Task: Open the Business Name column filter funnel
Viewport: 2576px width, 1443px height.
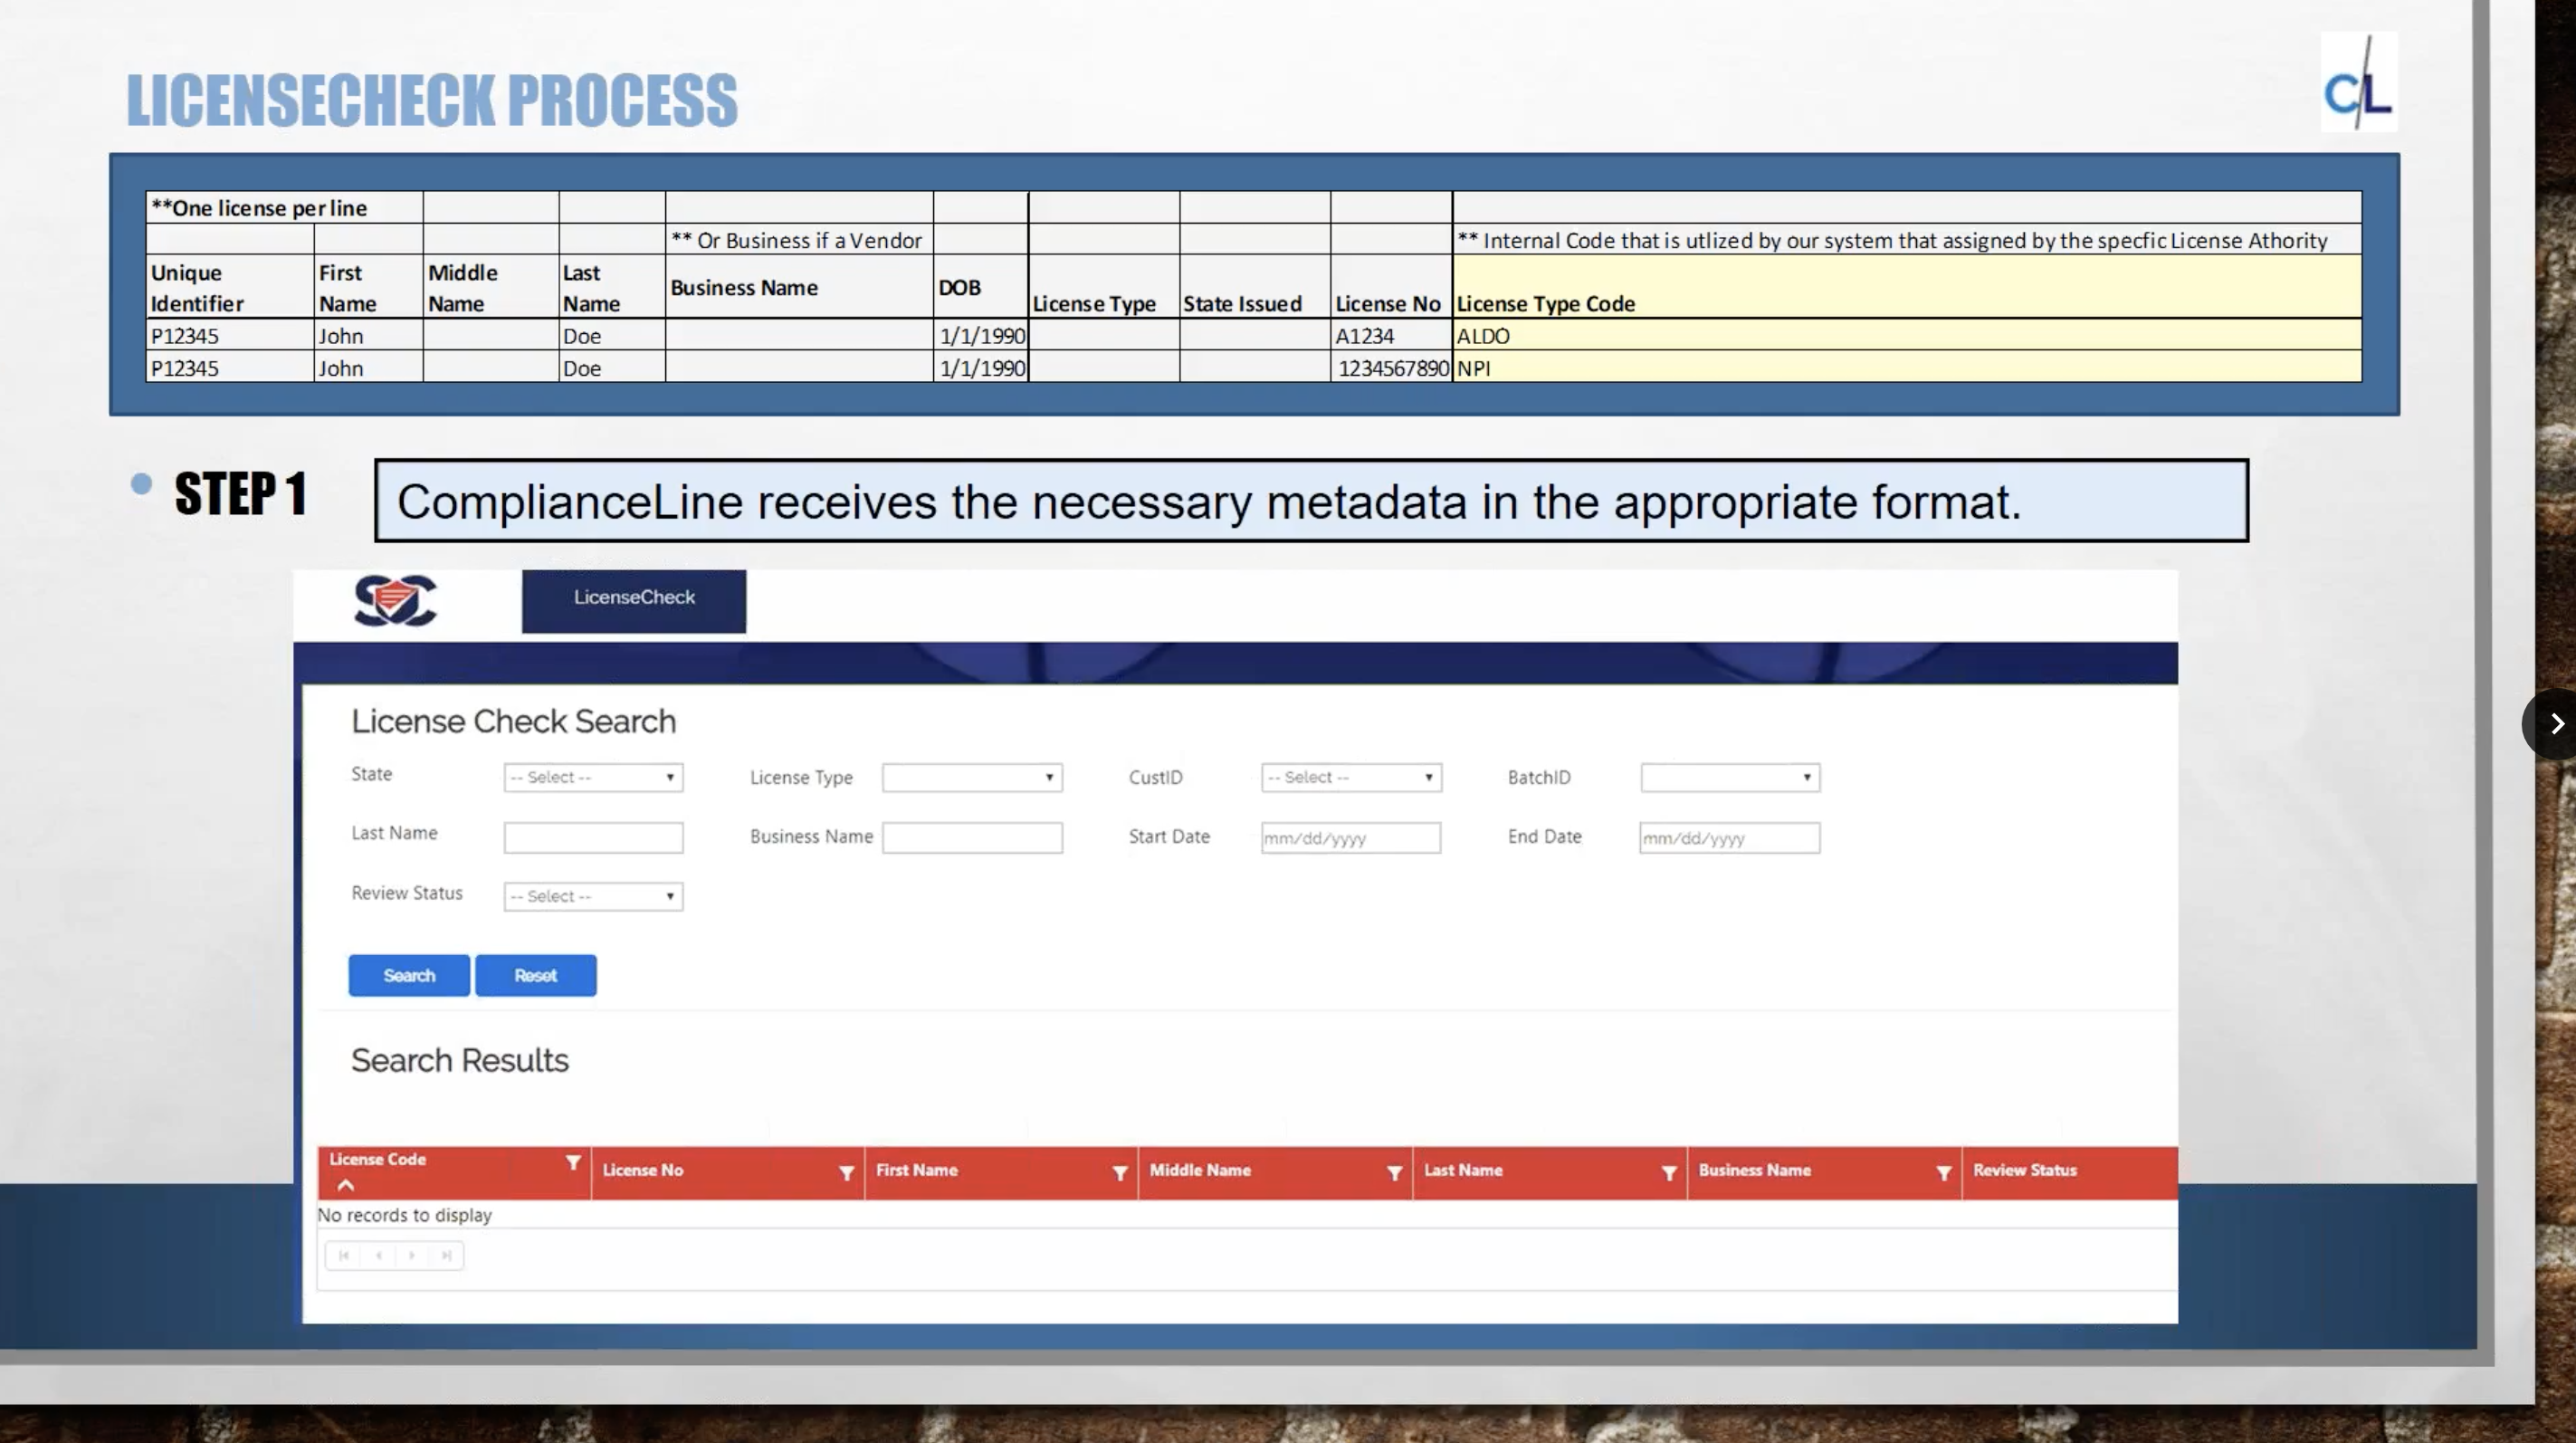Action: point(1943,1173)
